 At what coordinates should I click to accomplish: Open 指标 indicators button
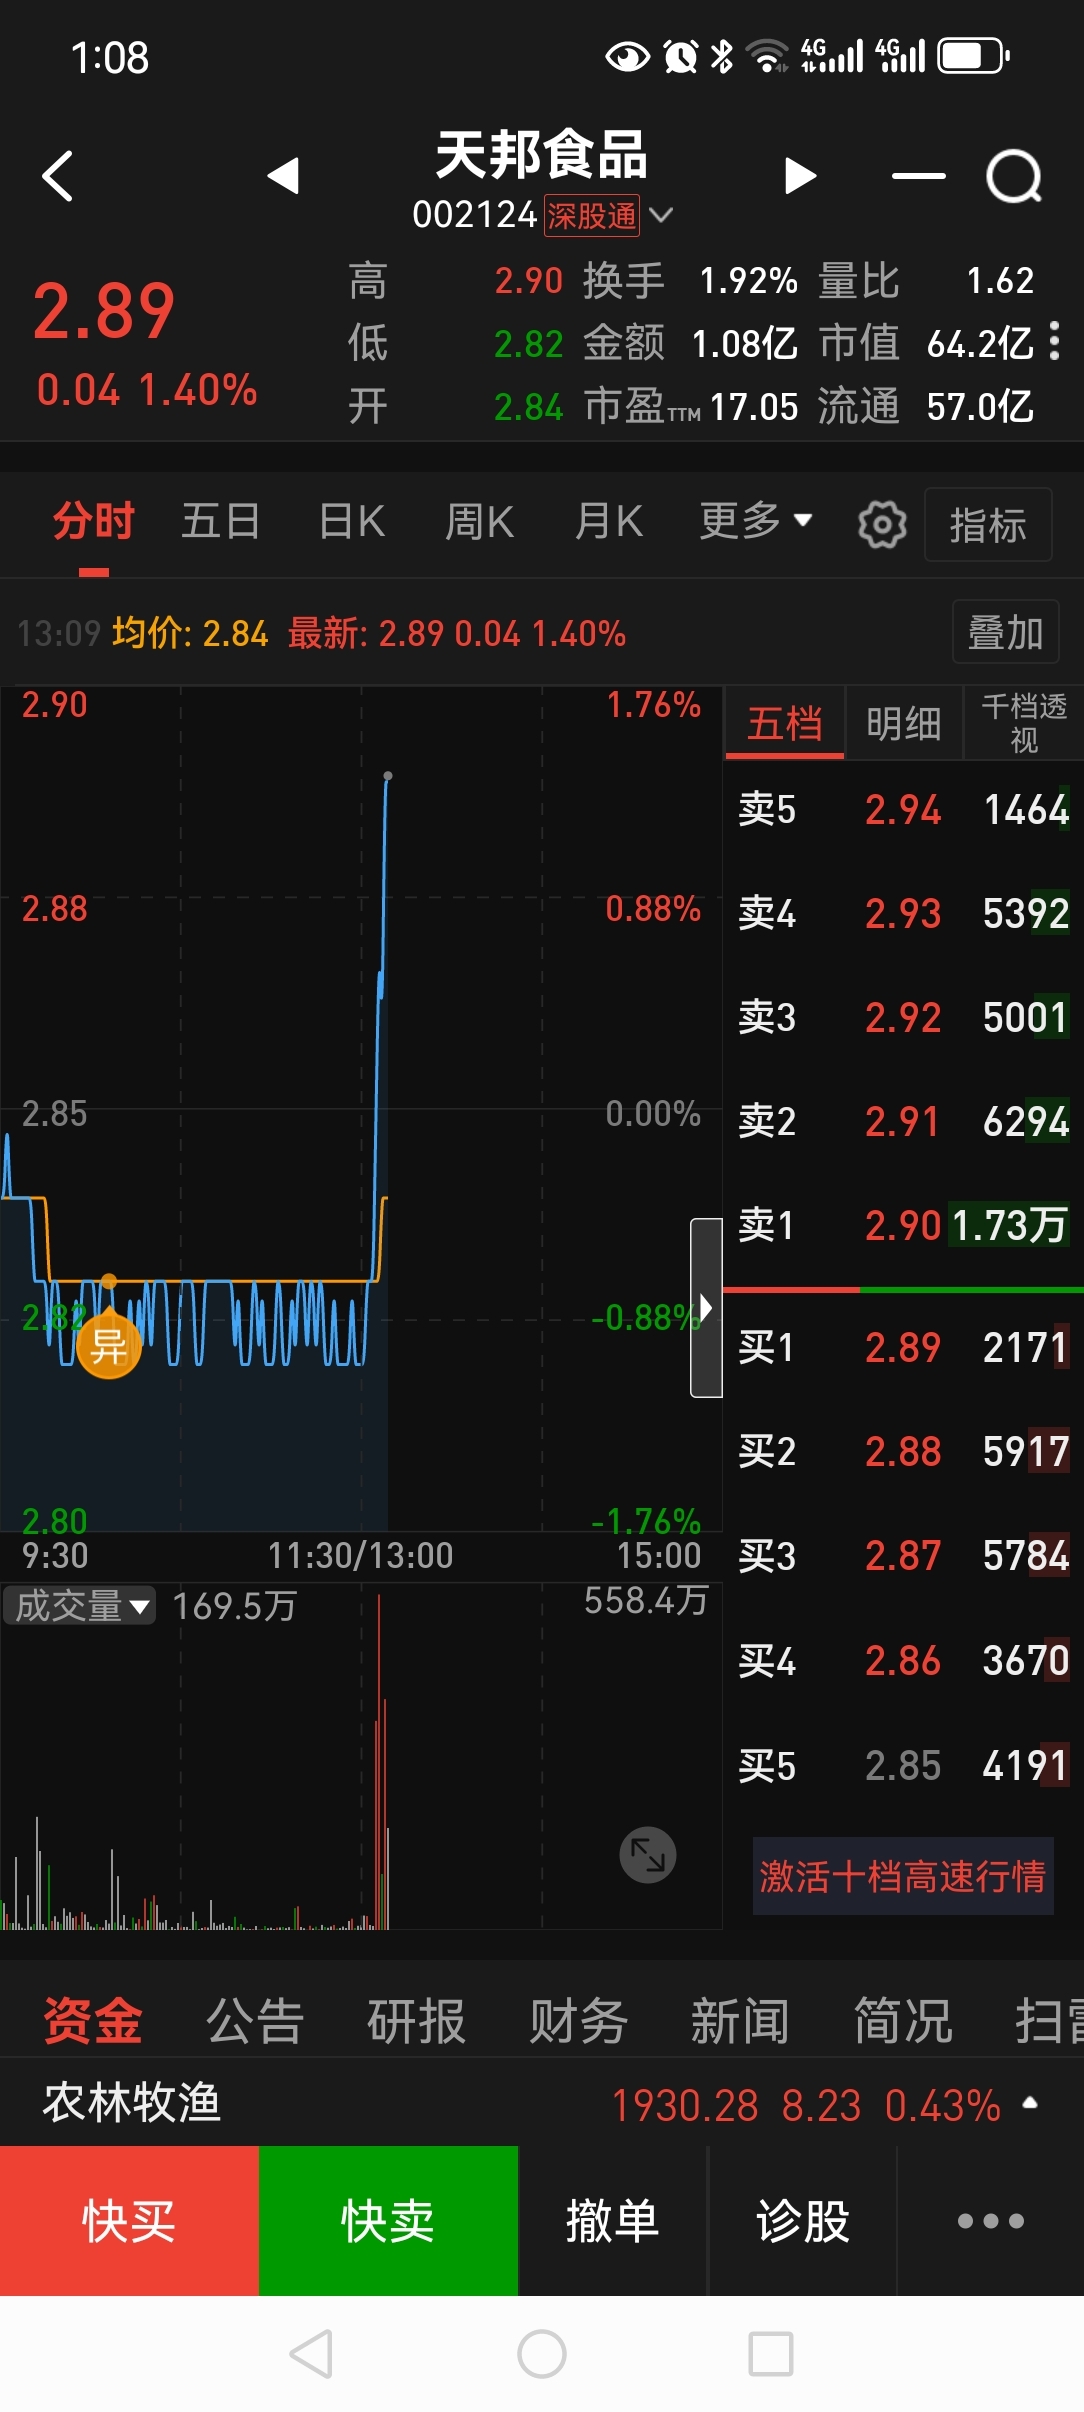coord(988,524)
